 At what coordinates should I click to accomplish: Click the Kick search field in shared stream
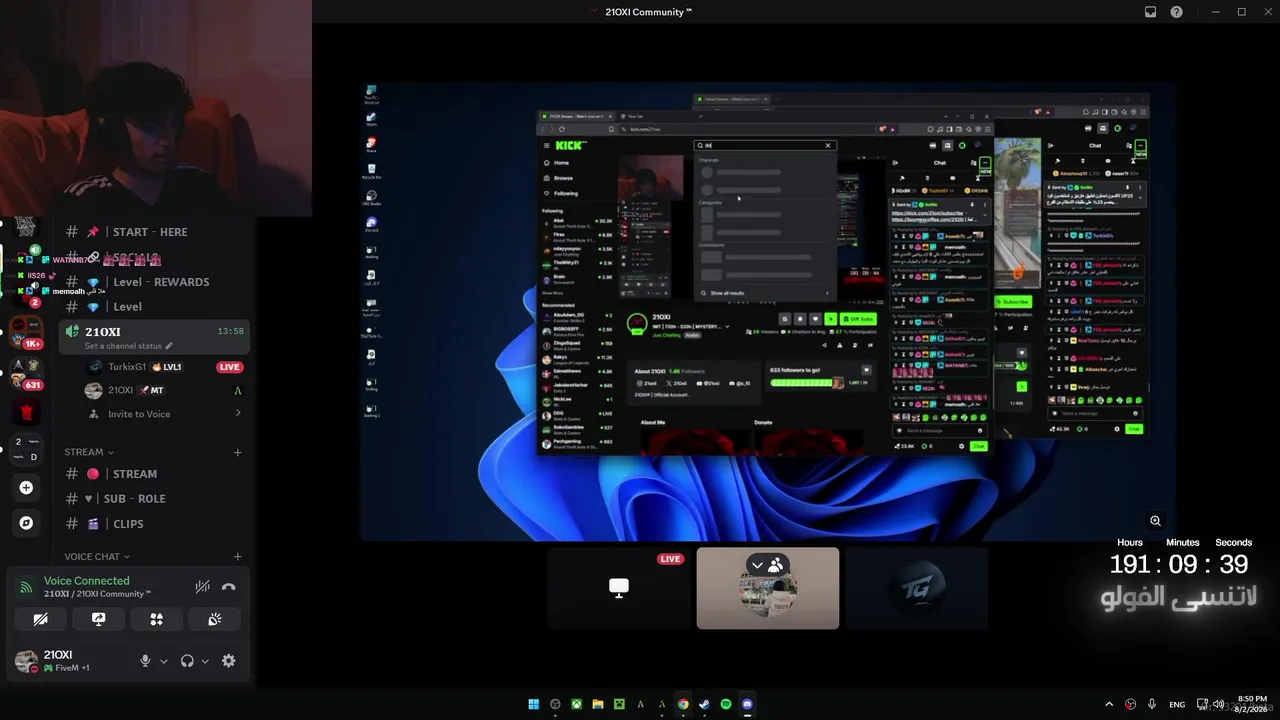click(x=764, y=145)
